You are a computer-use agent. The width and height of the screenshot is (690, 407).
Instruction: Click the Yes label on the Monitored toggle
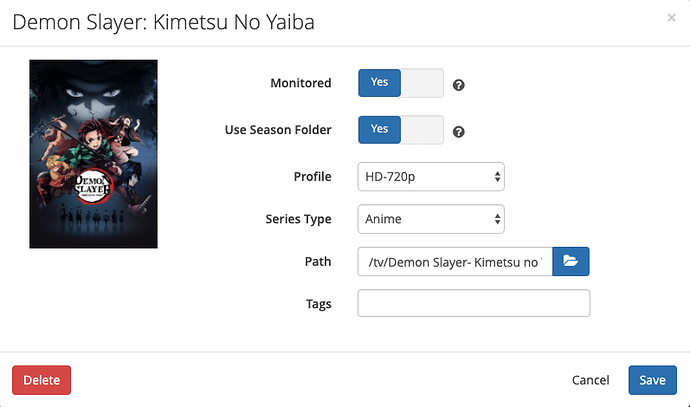(379, 82)
